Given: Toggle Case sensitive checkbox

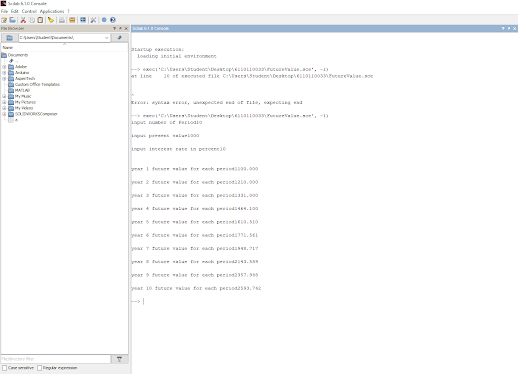Looking at the screenshot, I should (5, 368).
